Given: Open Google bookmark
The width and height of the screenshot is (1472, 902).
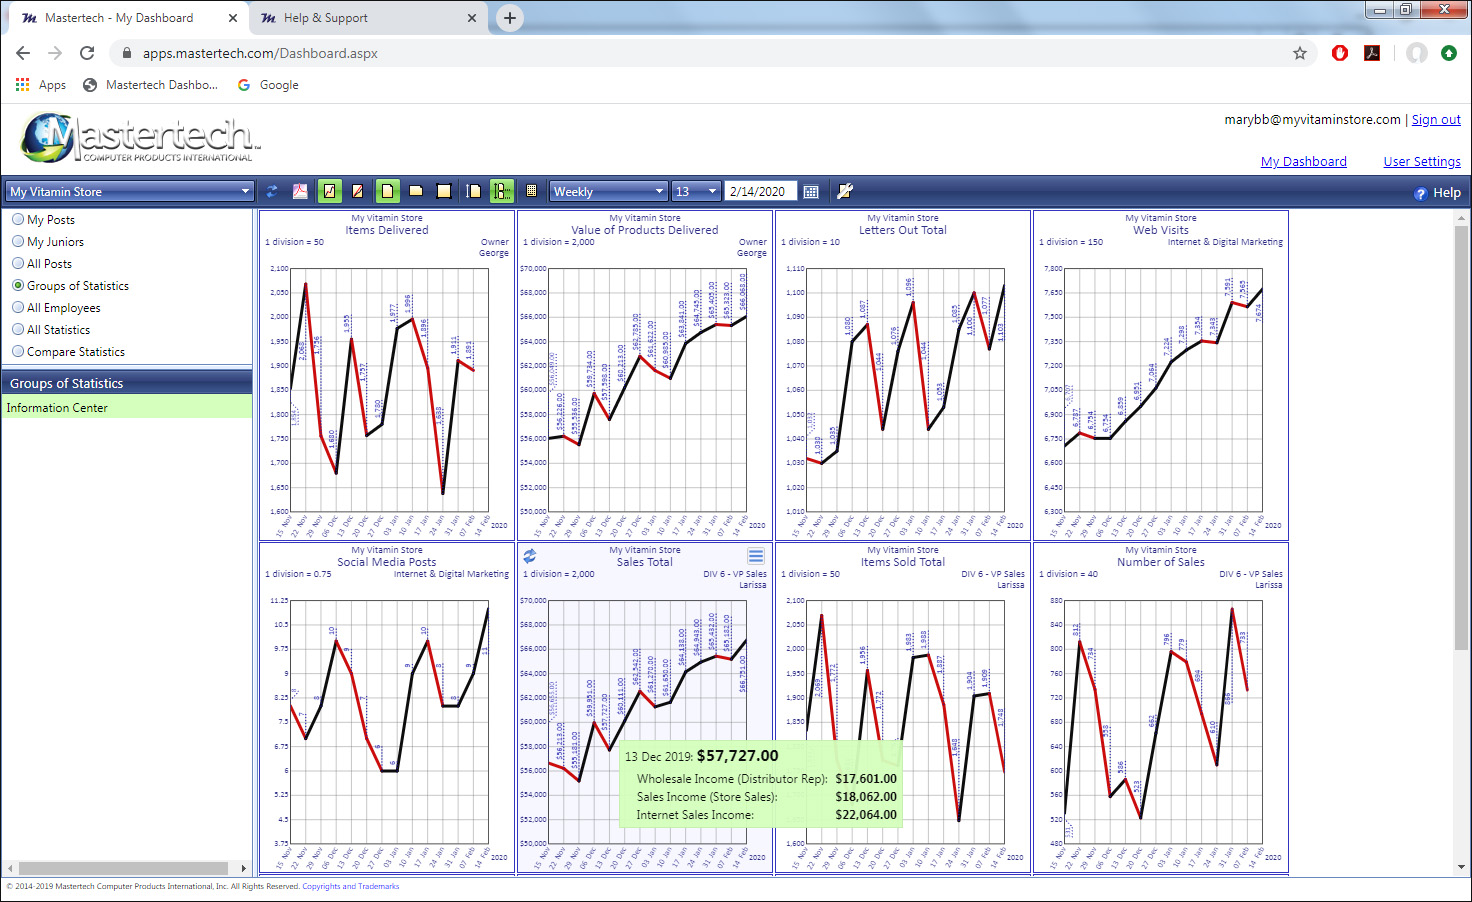Looking at the screenshot, I should point(268,85).
